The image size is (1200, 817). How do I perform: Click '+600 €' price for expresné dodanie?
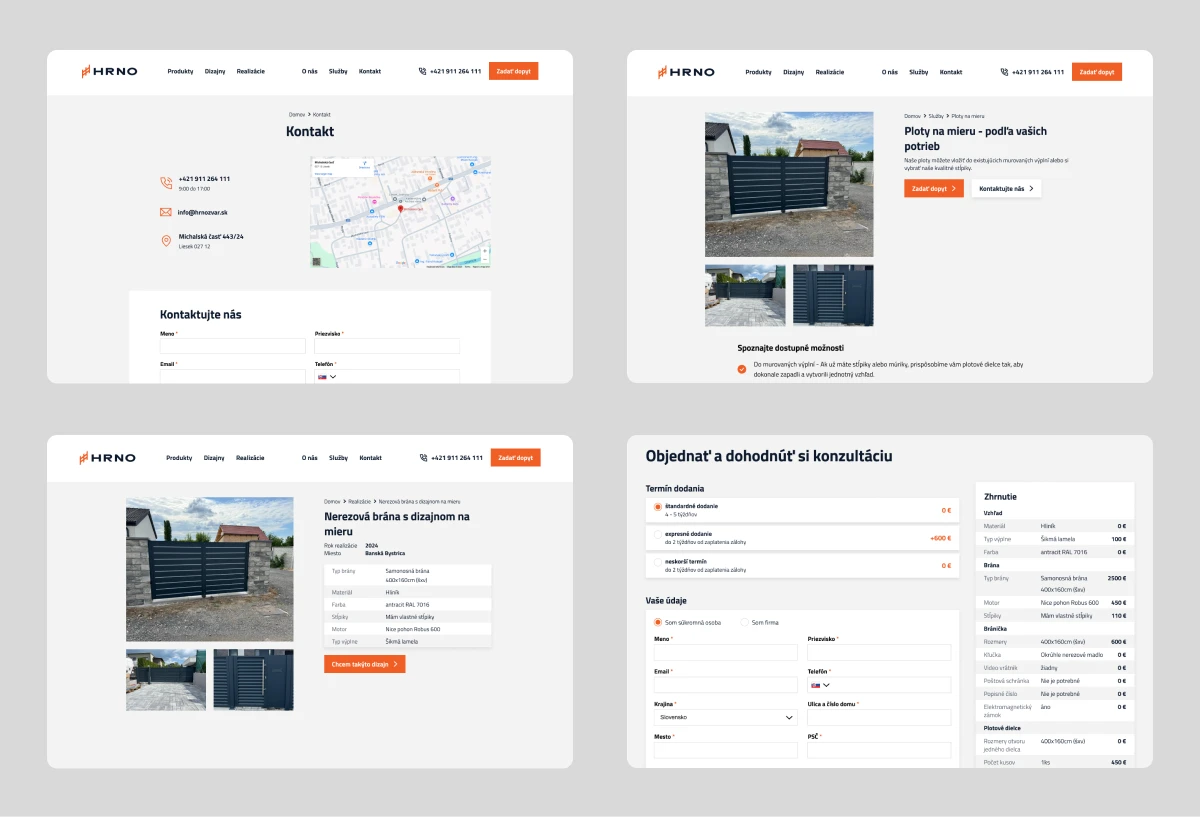(x=940, y=538)
